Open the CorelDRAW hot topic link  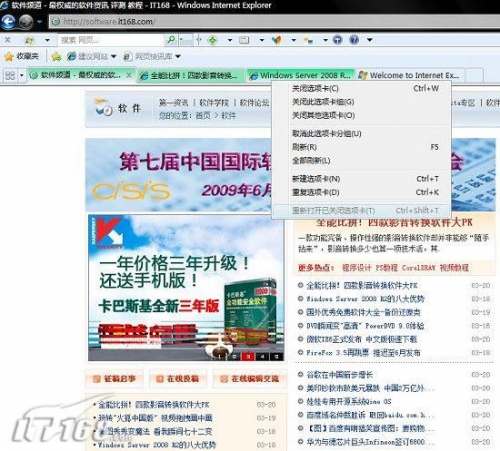(x=419, y=268)
